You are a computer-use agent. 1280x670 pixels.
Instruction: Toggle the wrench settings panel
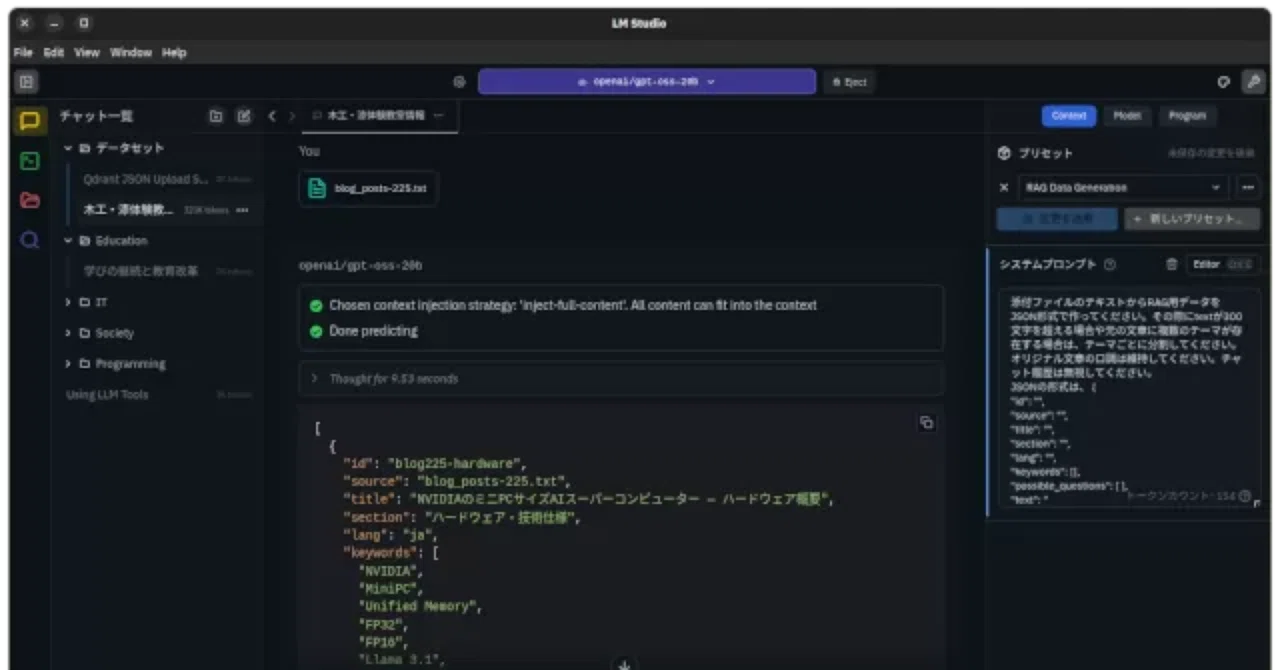click(1254, 82)
